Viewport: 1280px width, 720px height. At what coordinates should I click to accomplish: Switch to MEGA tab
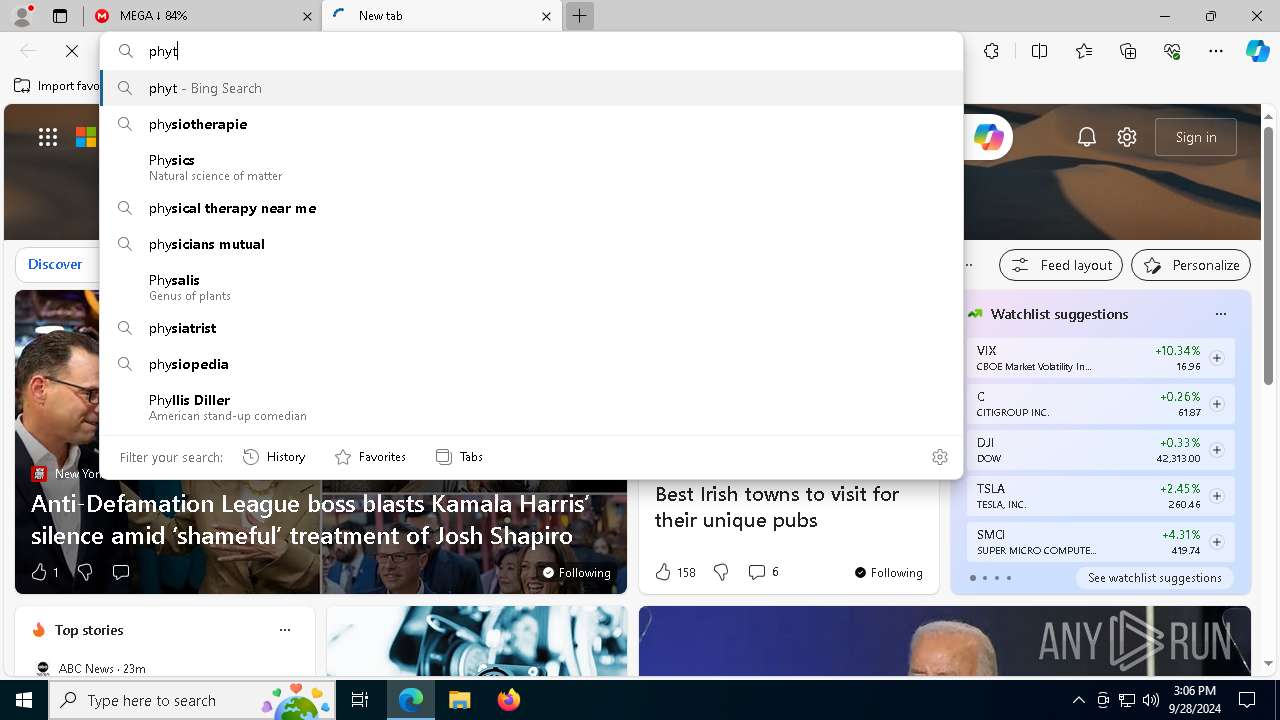(202, 16)
